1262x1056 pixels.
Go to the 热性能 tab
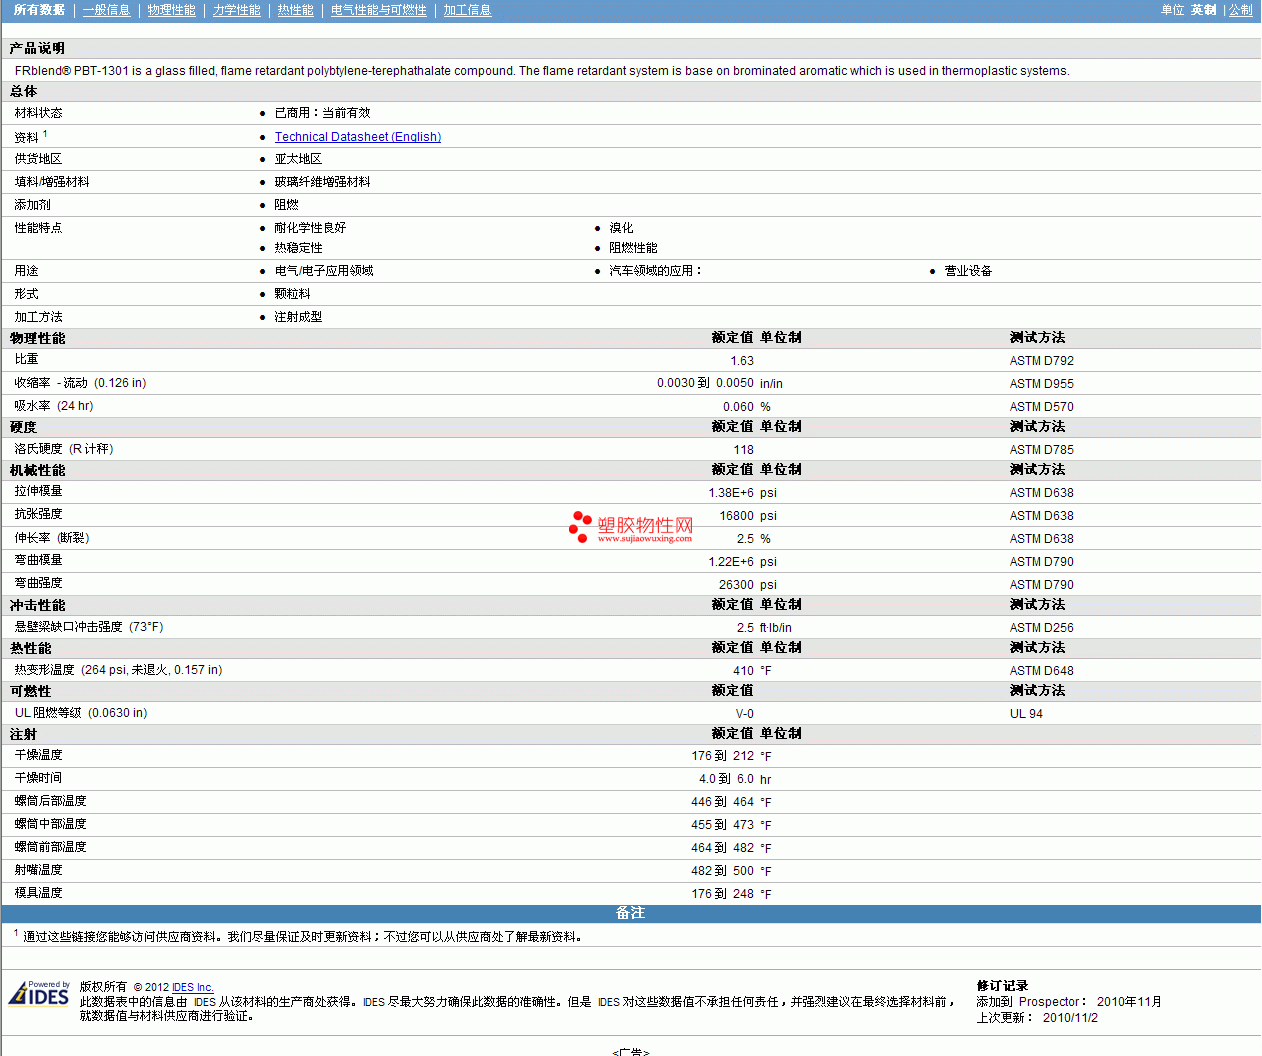tap(295, 10)
